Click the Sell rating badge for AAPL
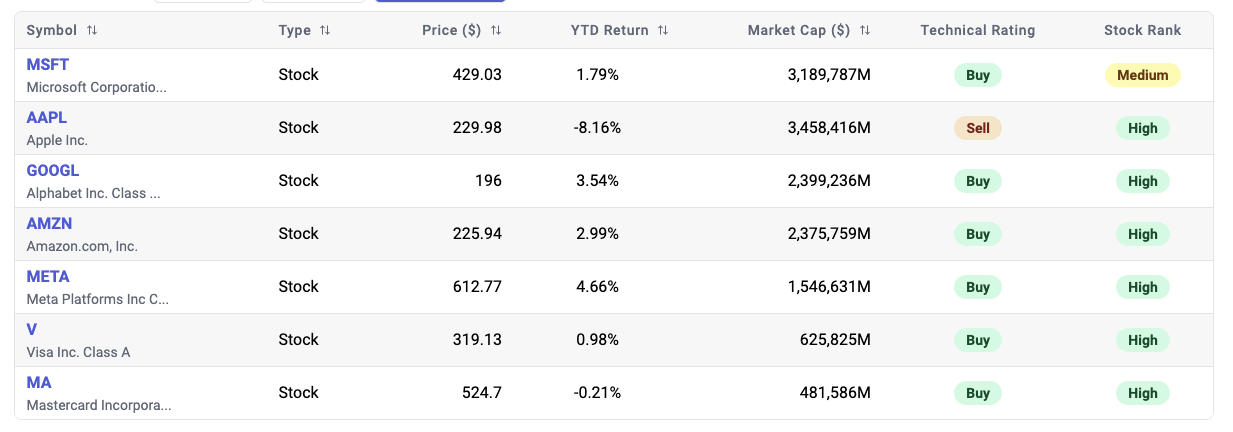The image size is (1233, 432). [977, 128]
